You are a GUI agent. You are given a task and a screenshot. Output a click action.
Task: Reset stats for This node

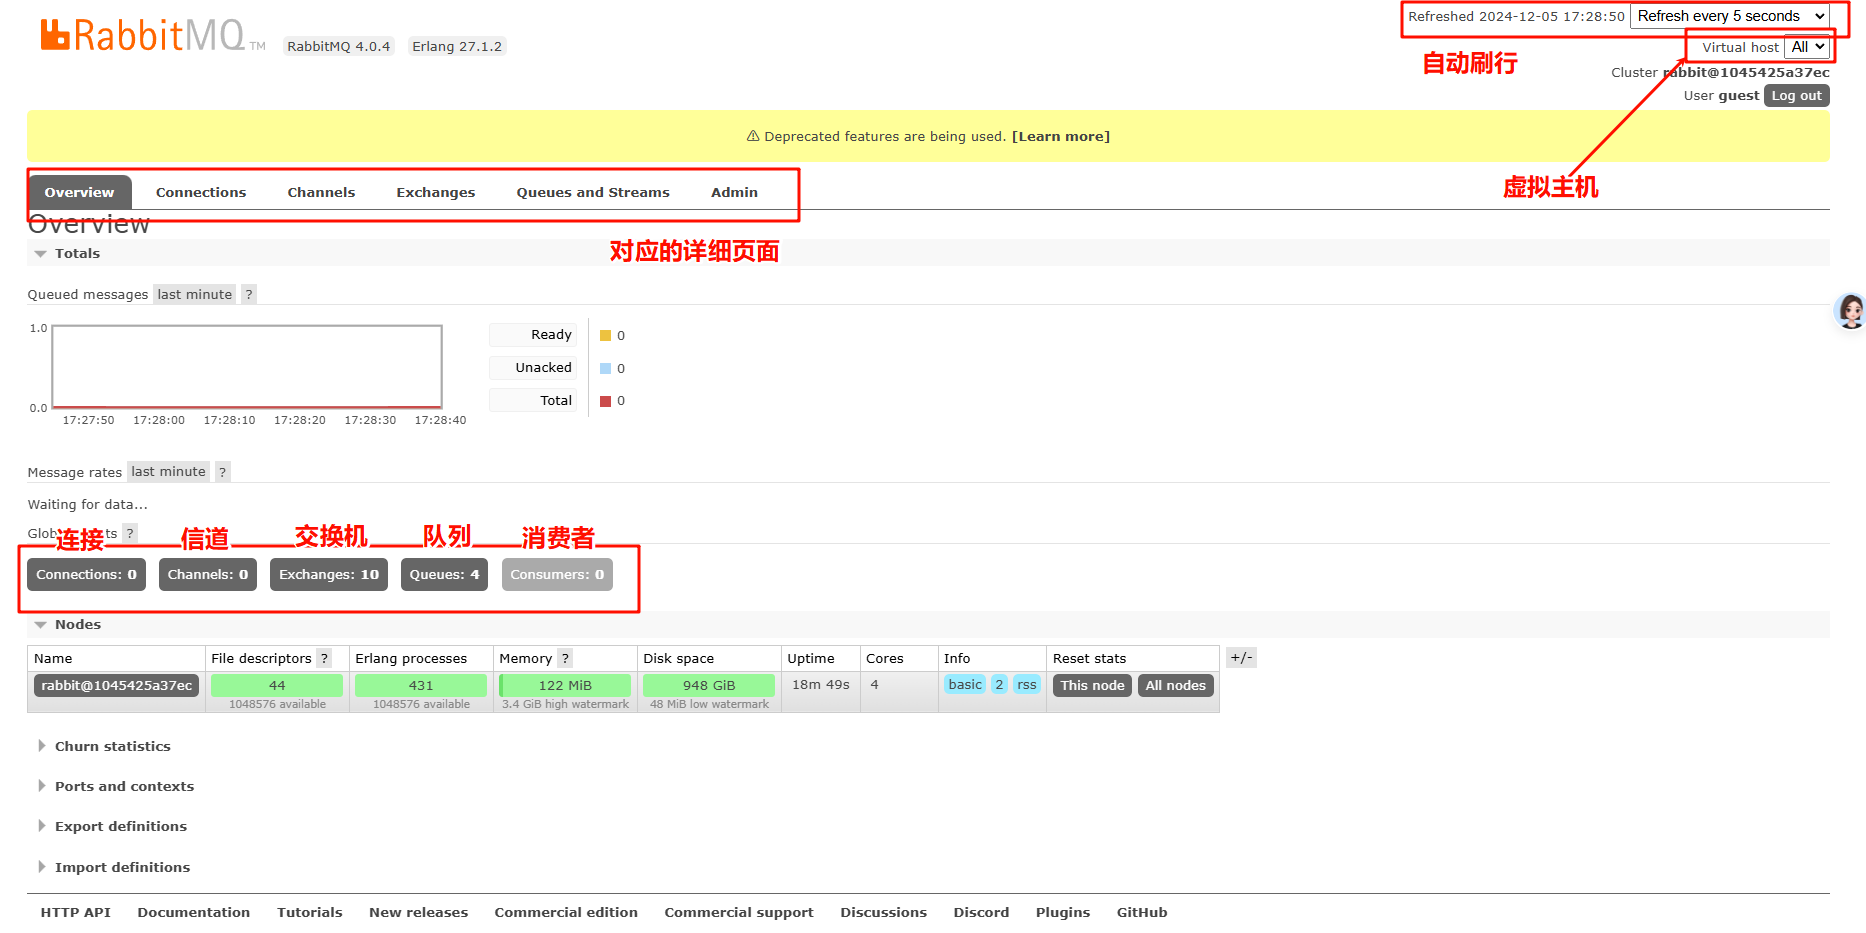1091,685
